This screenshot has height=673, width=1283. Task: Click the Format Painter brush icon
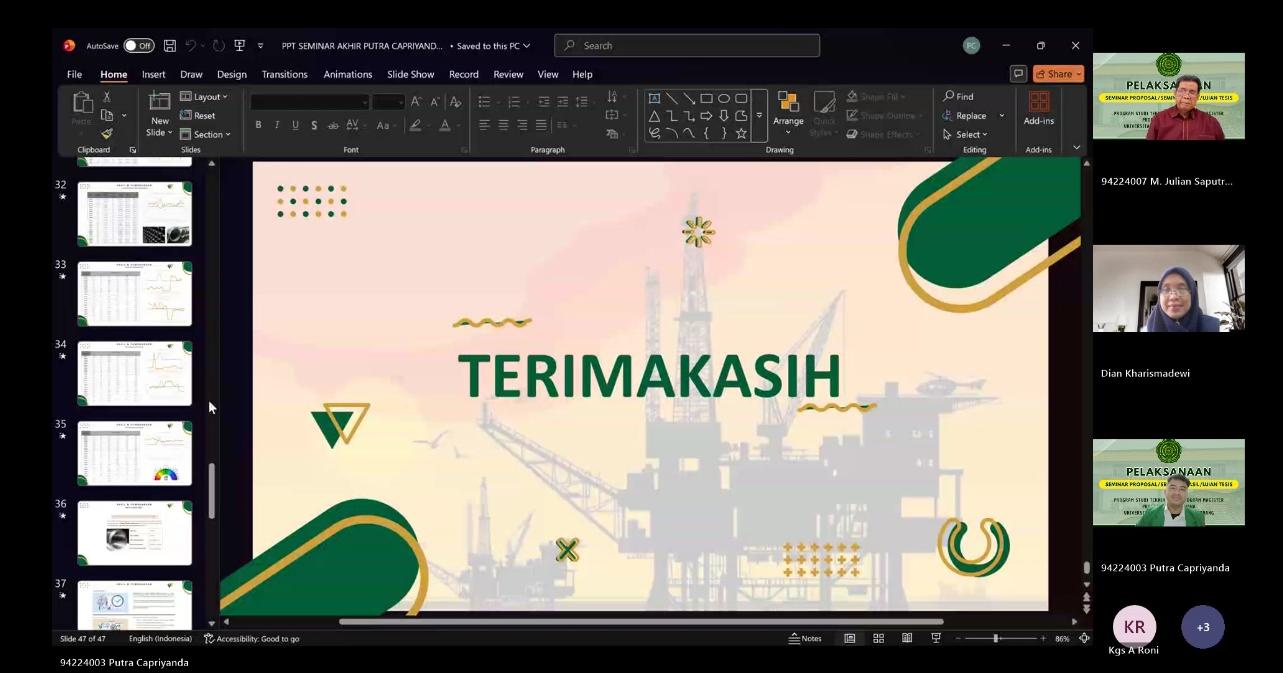coord(107,134)
